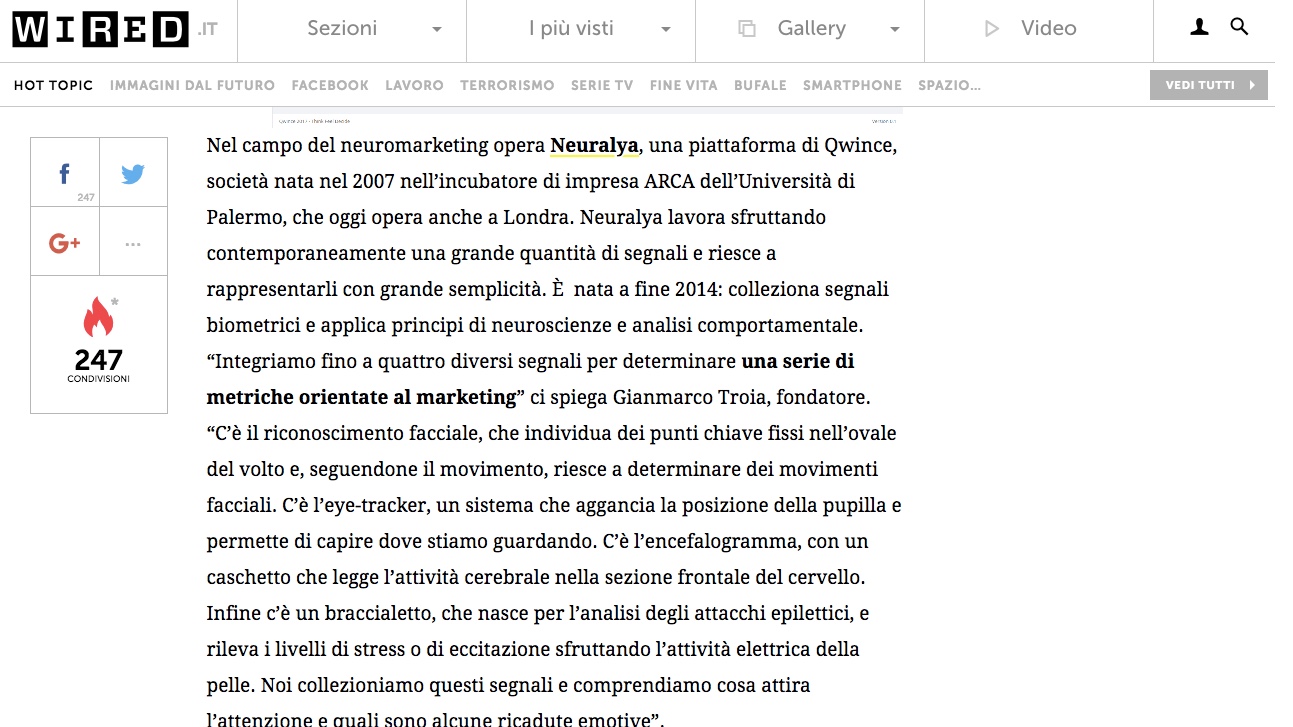Go to the Video section
The image size is (1293, 727).
pyautogui.click(x=1038, y=29)
